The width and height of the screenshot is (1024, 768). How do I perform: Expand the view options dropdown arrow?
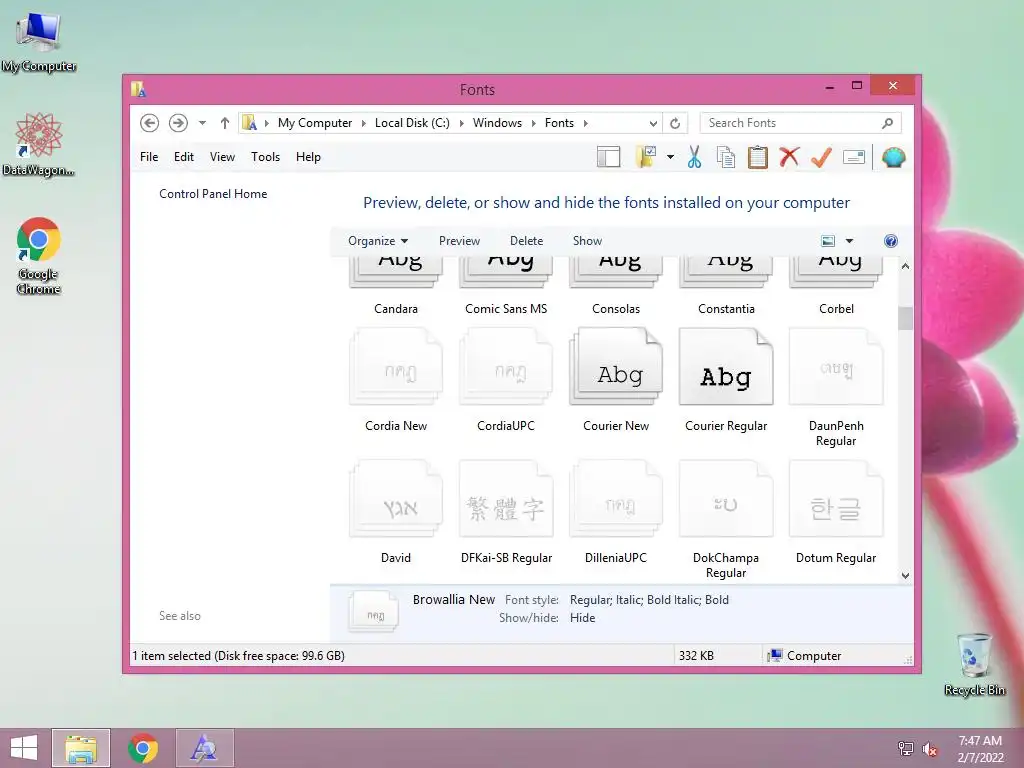(850, 241)
